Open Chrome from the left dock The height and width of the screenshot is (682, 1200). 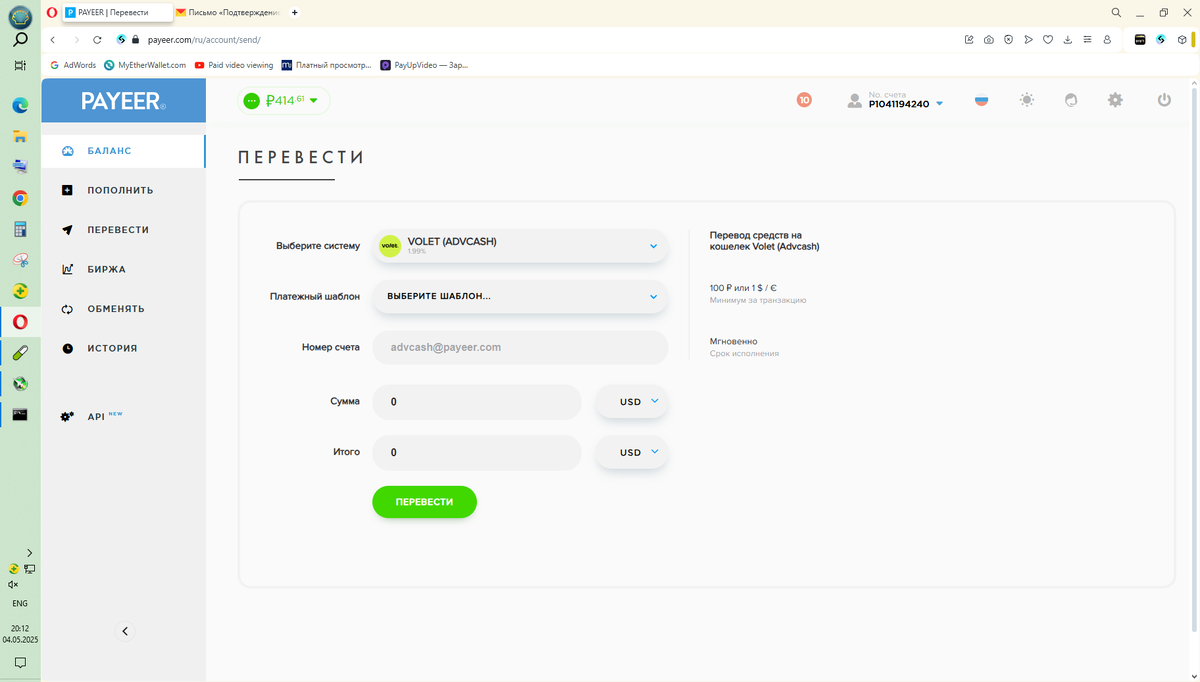point(20,198)
